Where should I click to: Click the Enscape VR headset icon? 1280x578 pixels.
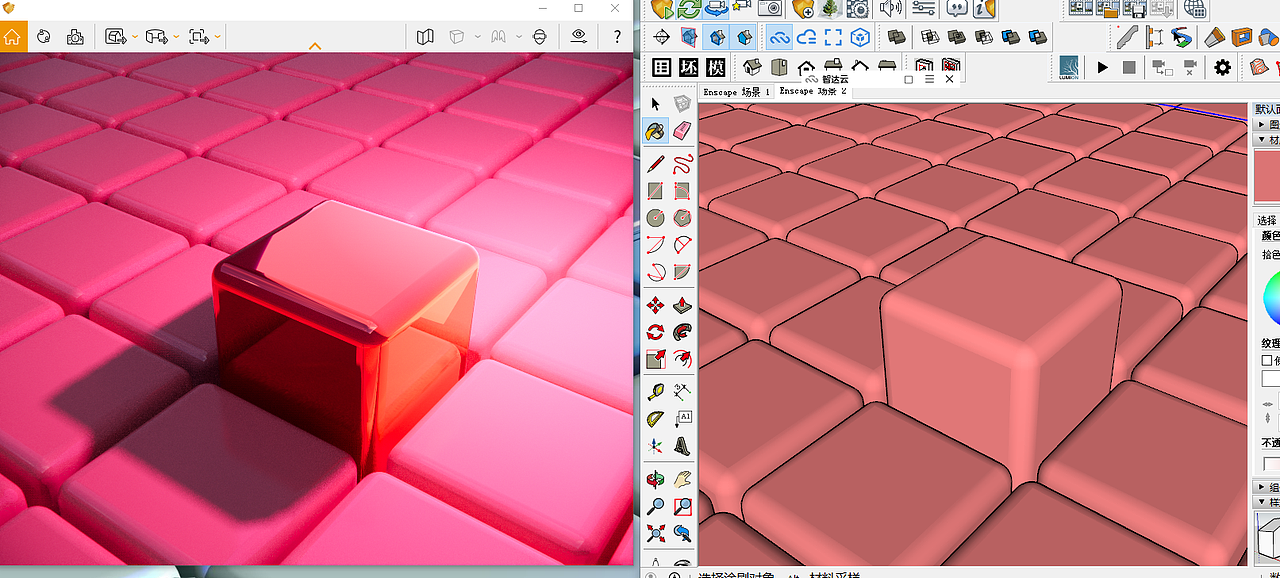tap(540, 37)
